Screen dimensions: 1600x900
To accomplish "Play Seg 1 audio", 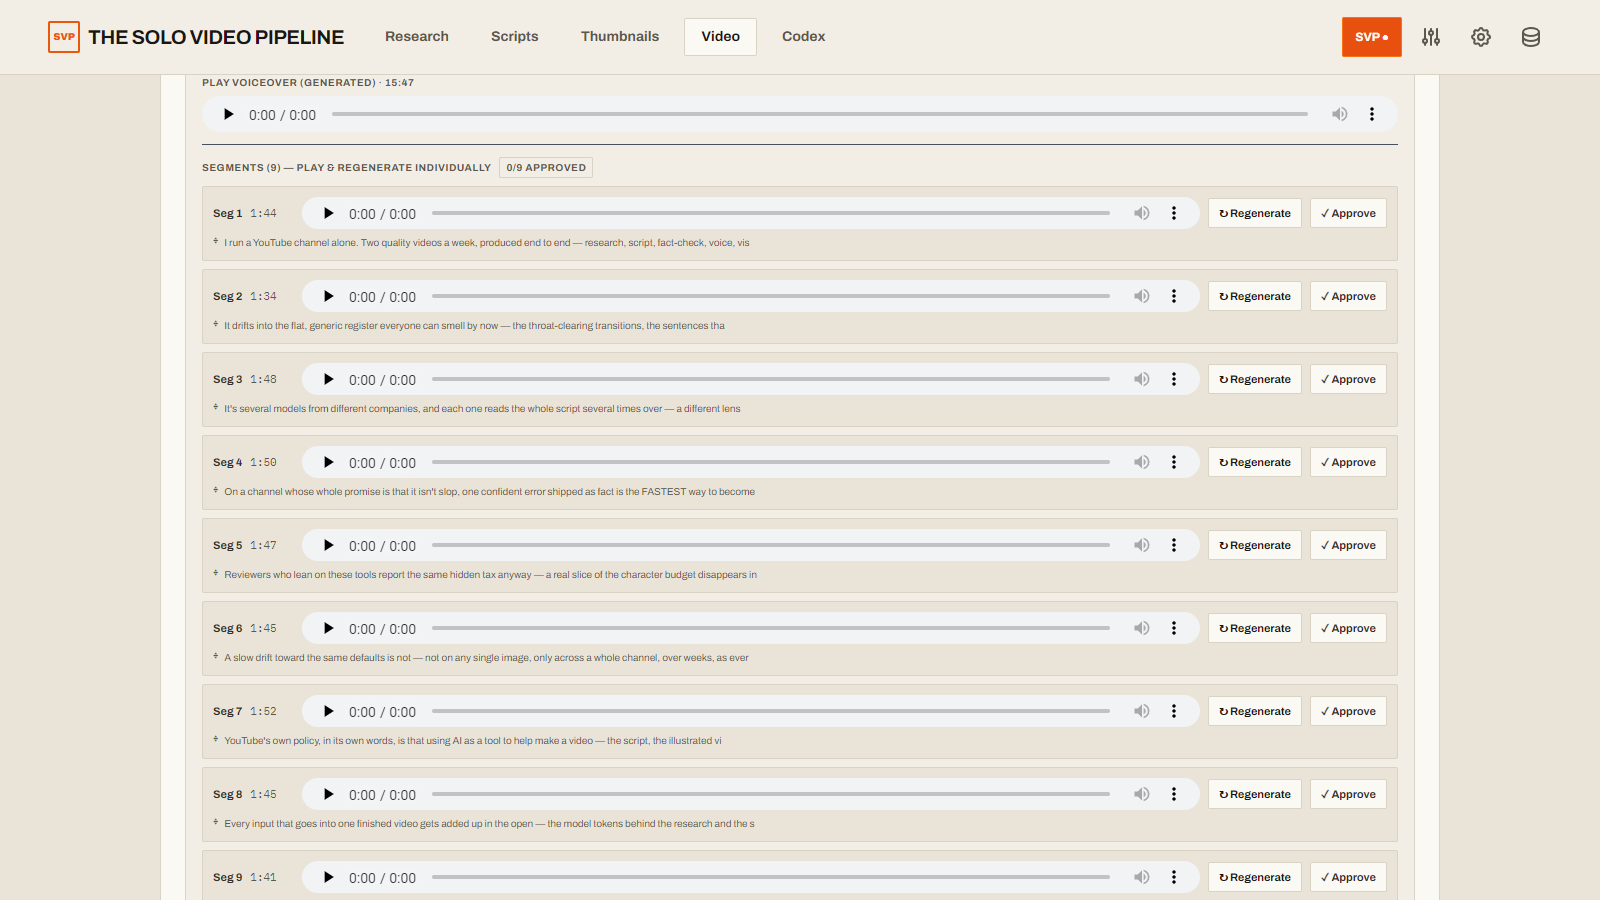I will coord(329,214).
